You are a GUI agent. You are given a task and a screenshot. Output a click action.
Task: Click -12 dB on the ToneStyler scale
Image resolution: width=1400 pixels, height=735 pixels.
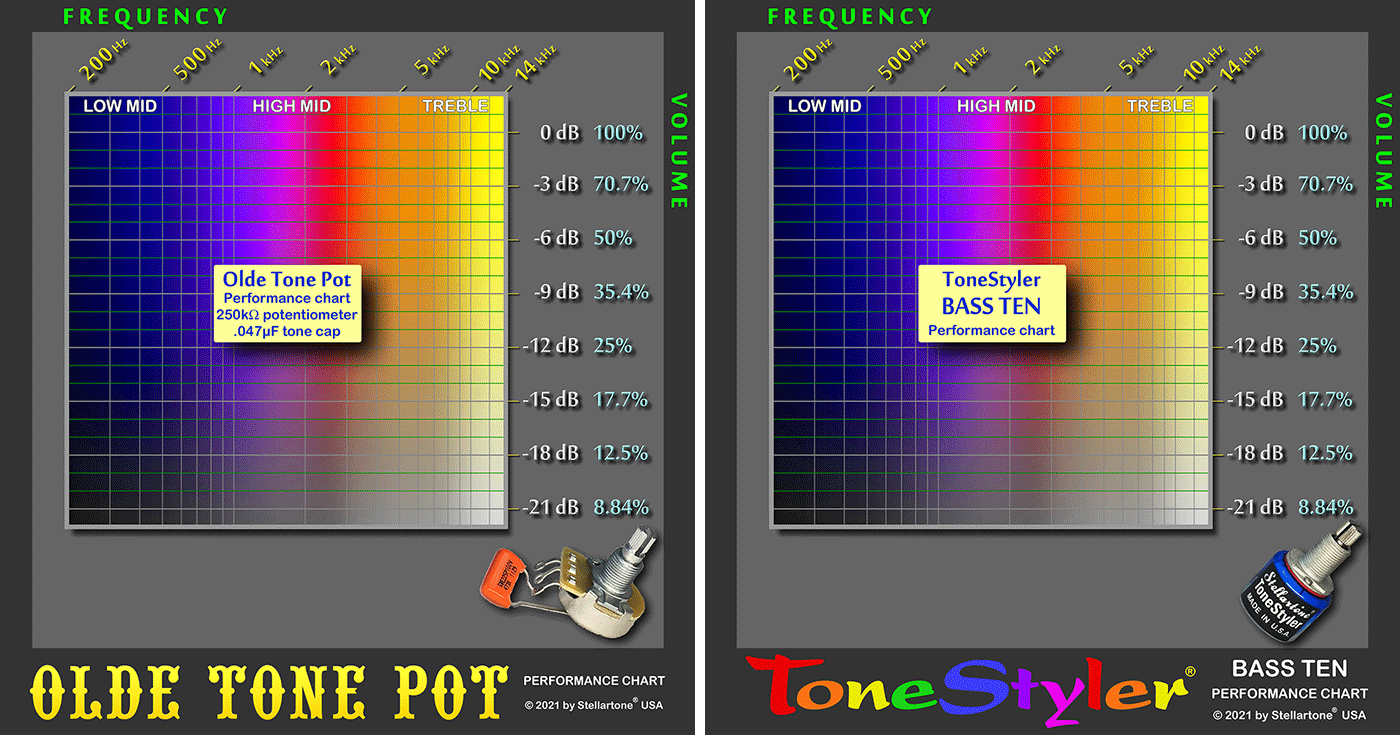point(1256,346)
